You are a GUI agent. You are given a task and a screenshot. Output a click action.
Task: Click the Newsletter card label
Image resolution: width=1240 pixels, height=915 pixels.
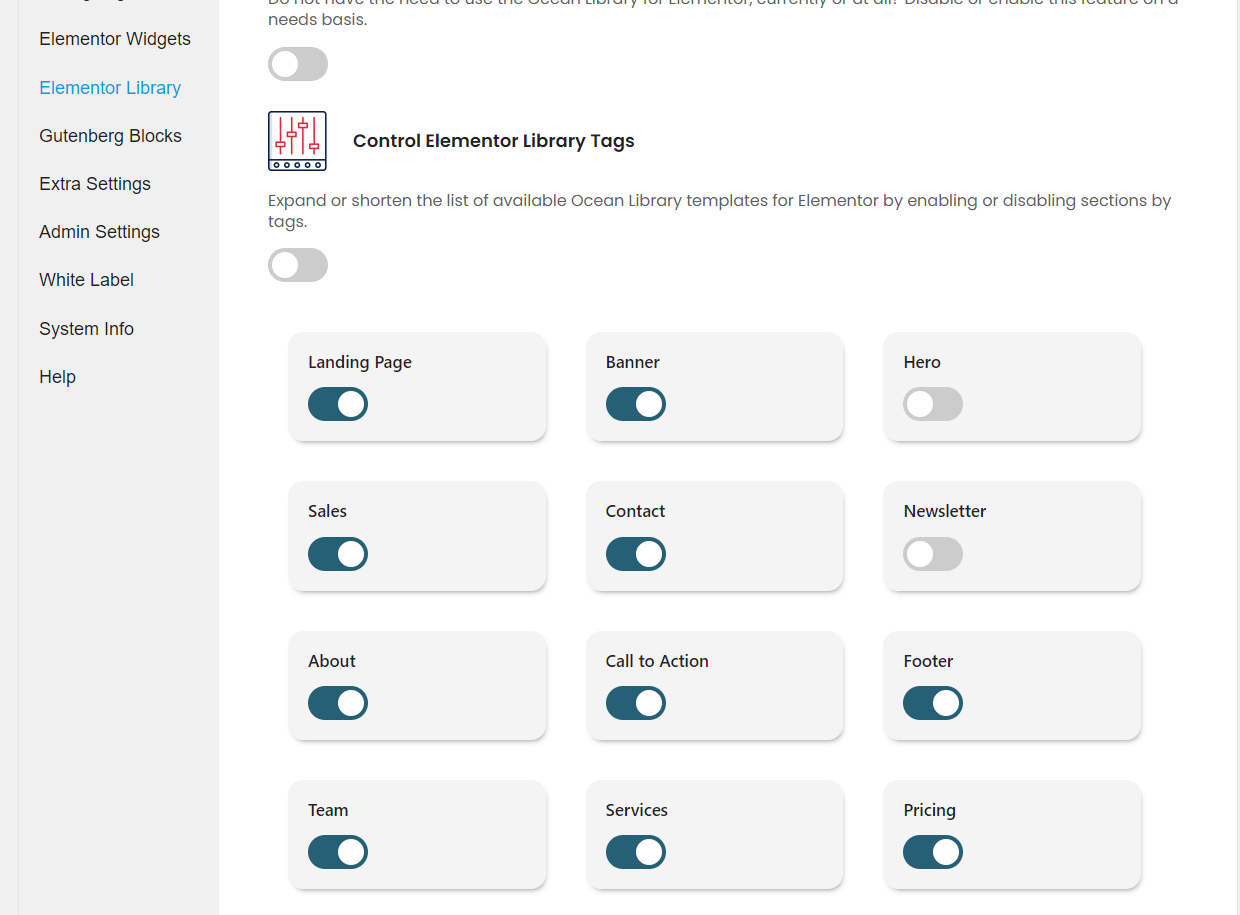[x=945, y=511]
